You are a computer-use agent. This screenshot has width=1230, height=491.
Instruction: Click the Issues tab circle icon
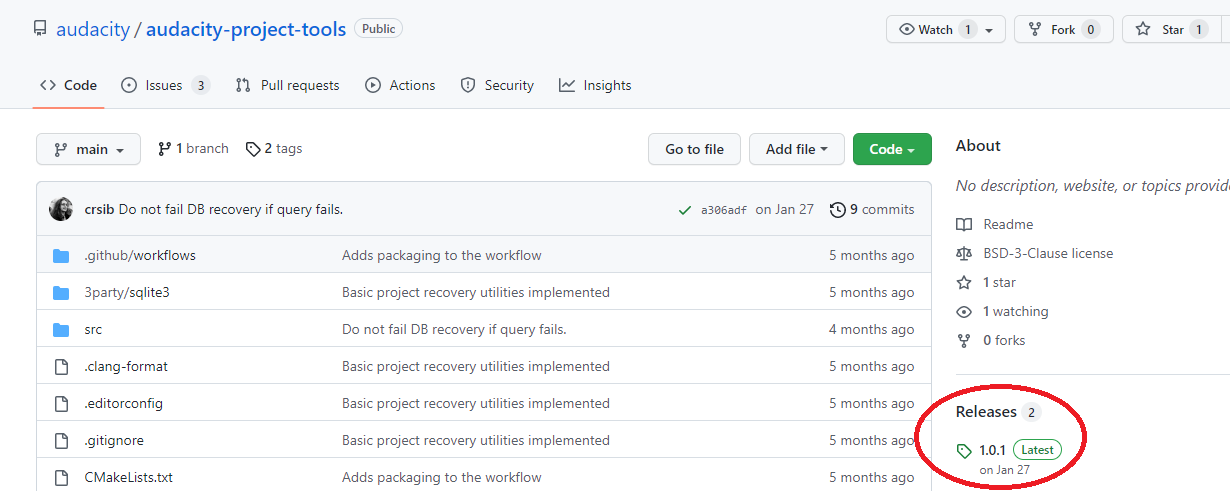click(129, 85)
